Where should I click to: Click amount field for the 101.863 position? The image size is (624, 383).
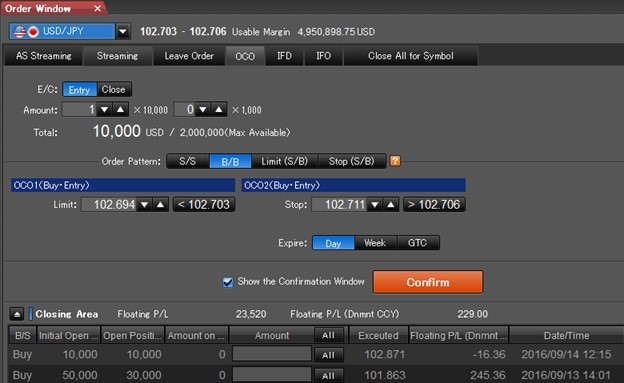(272, 374)
